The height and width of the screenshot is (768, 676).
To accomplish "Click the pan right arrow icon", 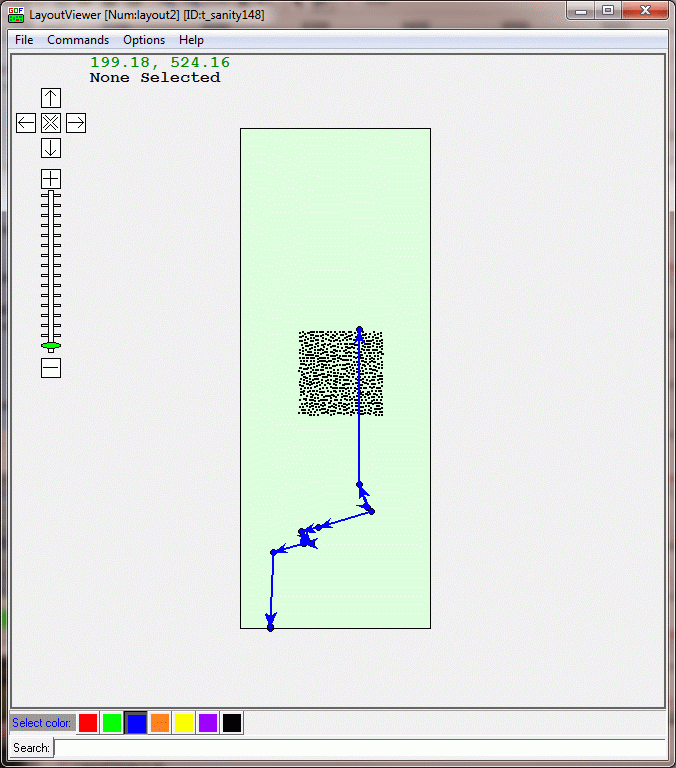I will [x=76, y=123].
